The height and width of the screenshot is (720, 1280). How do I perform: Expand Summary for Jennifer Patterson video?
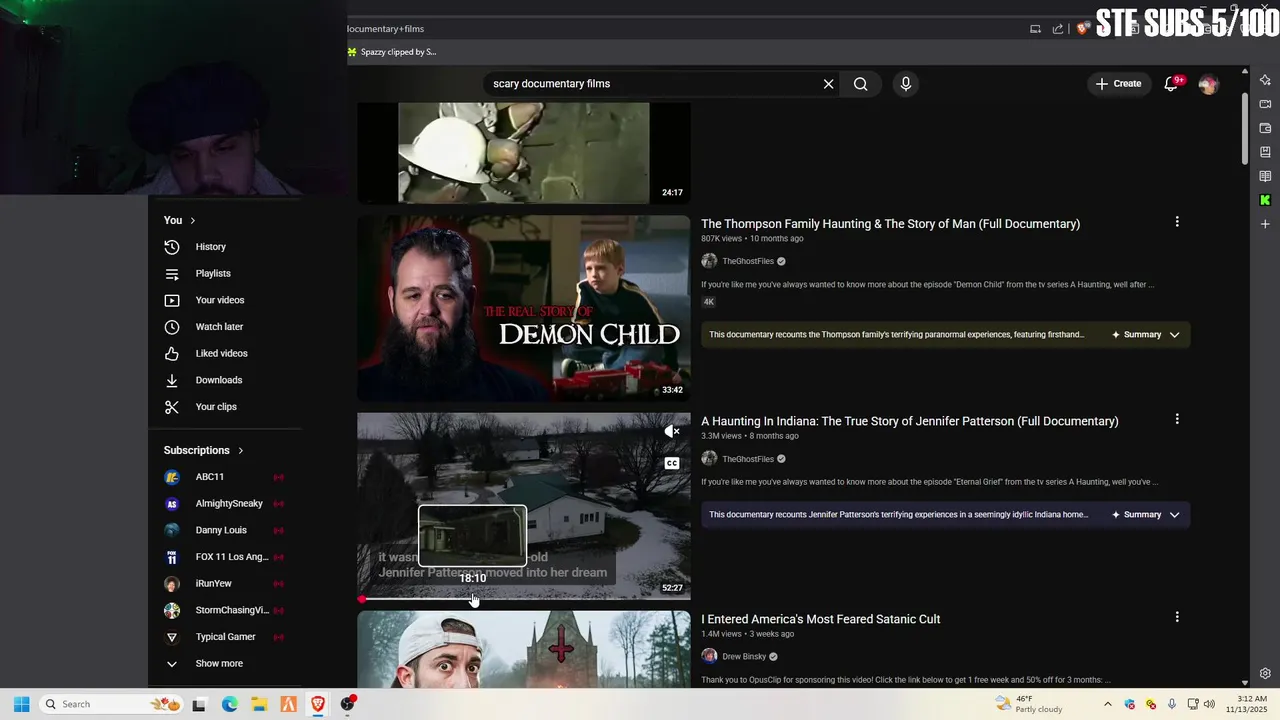click(1146, 515)
